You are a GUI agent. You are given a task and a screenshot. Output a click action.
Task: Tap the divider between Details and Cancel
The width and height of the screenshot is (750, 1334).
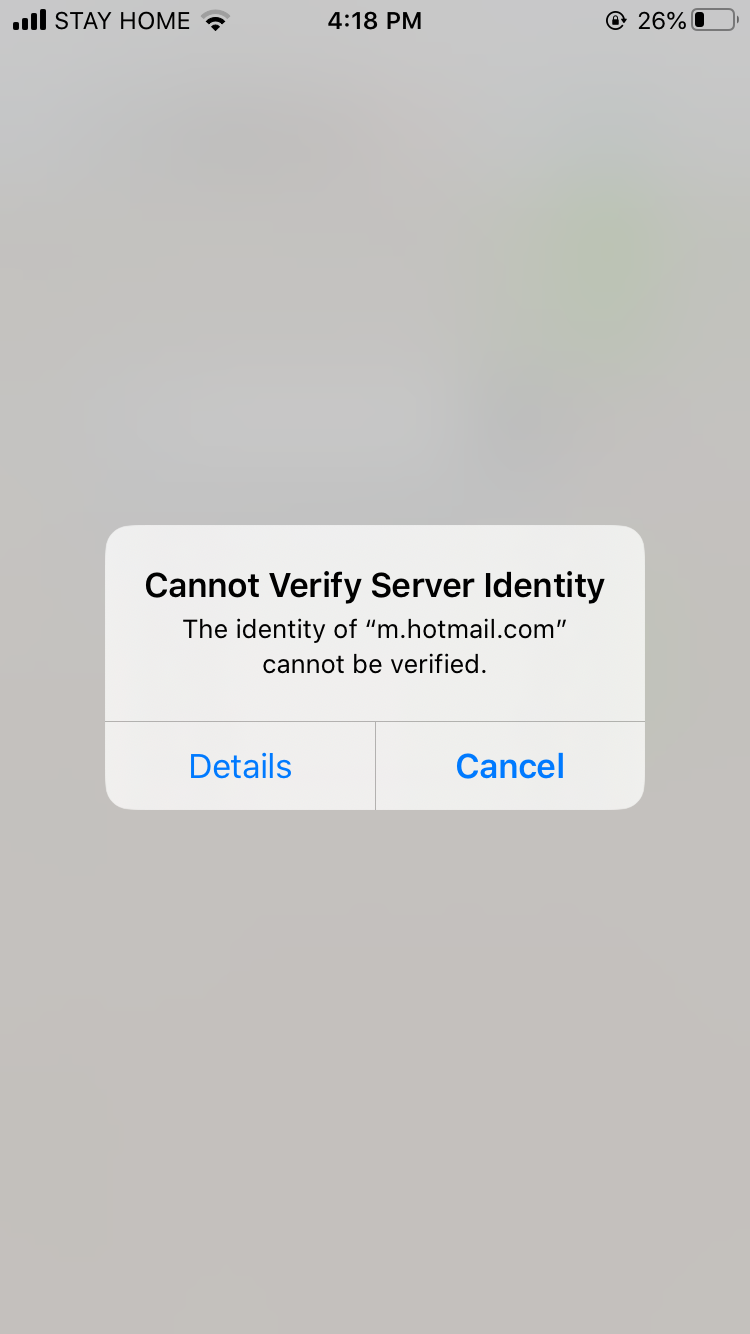(x=375, y=766)
